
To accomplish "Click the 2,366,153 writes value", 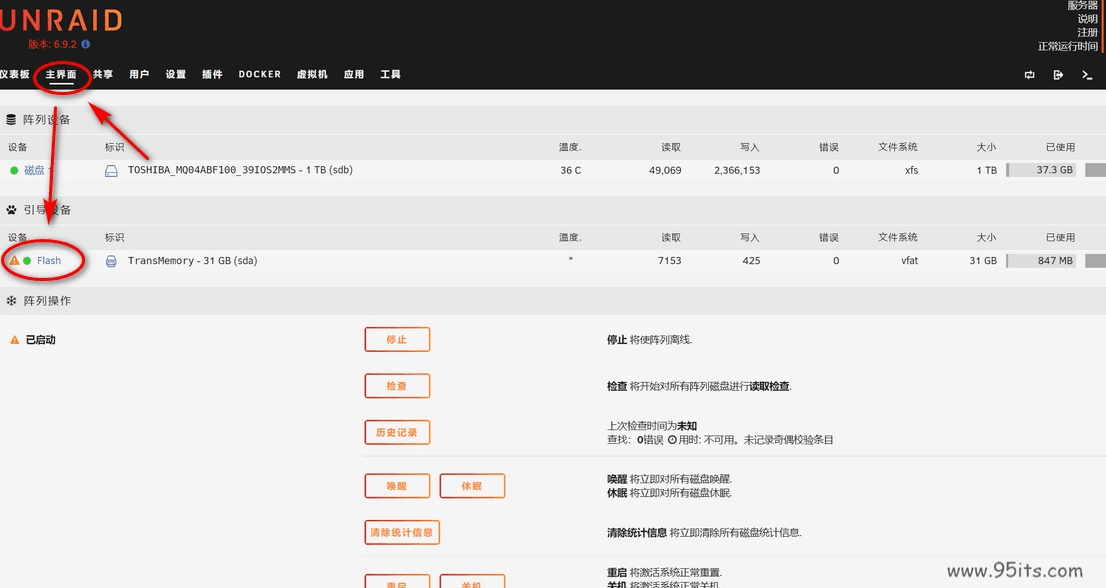I will tap(737, 171).
